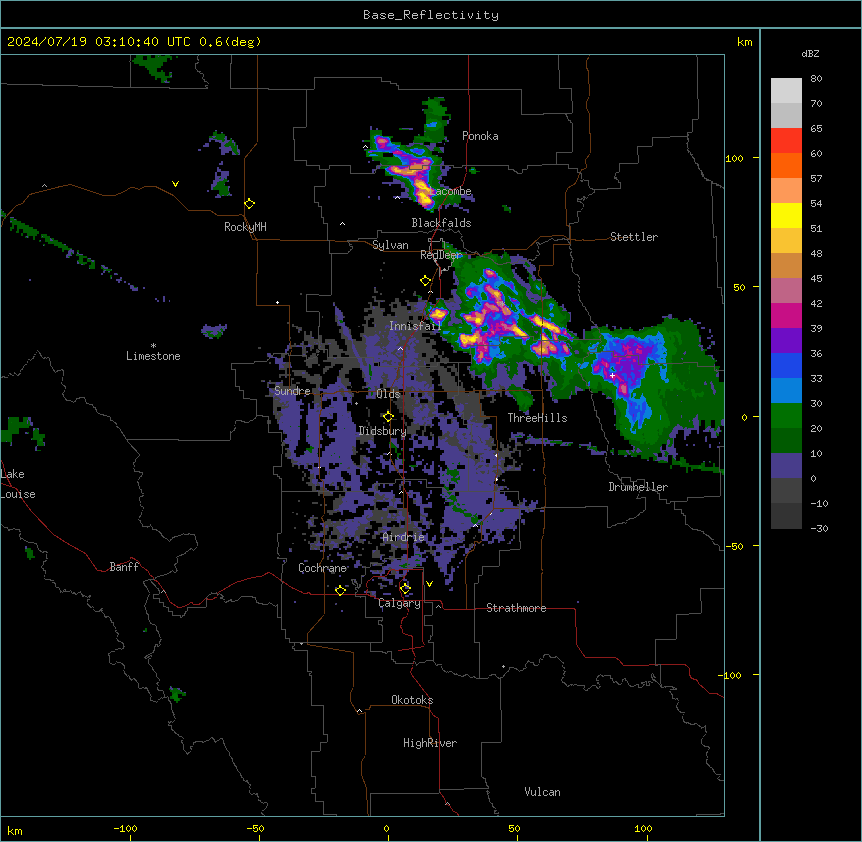Select the Olds label
The width and height of the screenshot is (862, 842).
click(x=389, y=394)
